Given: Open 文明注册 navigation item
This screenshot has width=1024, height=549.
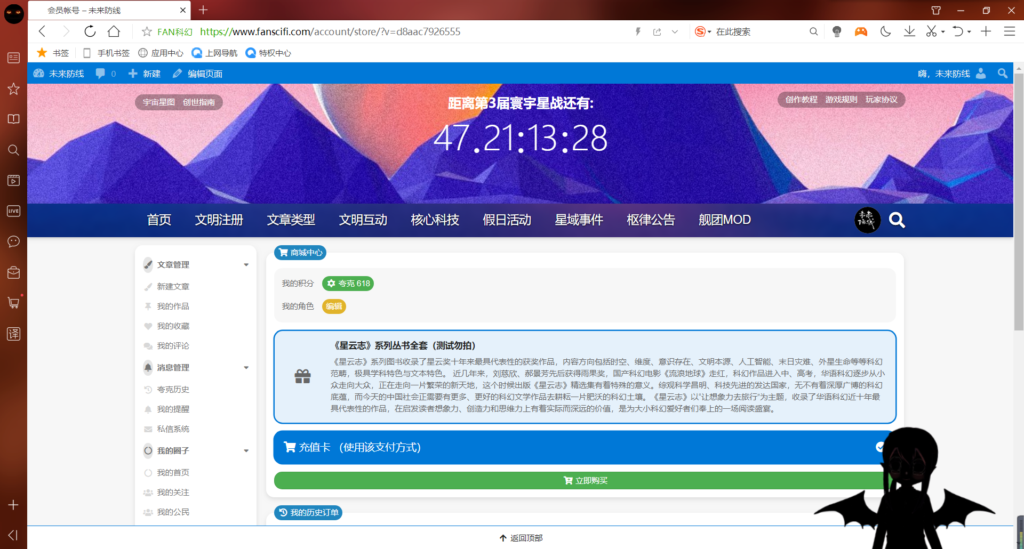Looking at the screenshot, I should pyautogui.click(x=219, y=220).
